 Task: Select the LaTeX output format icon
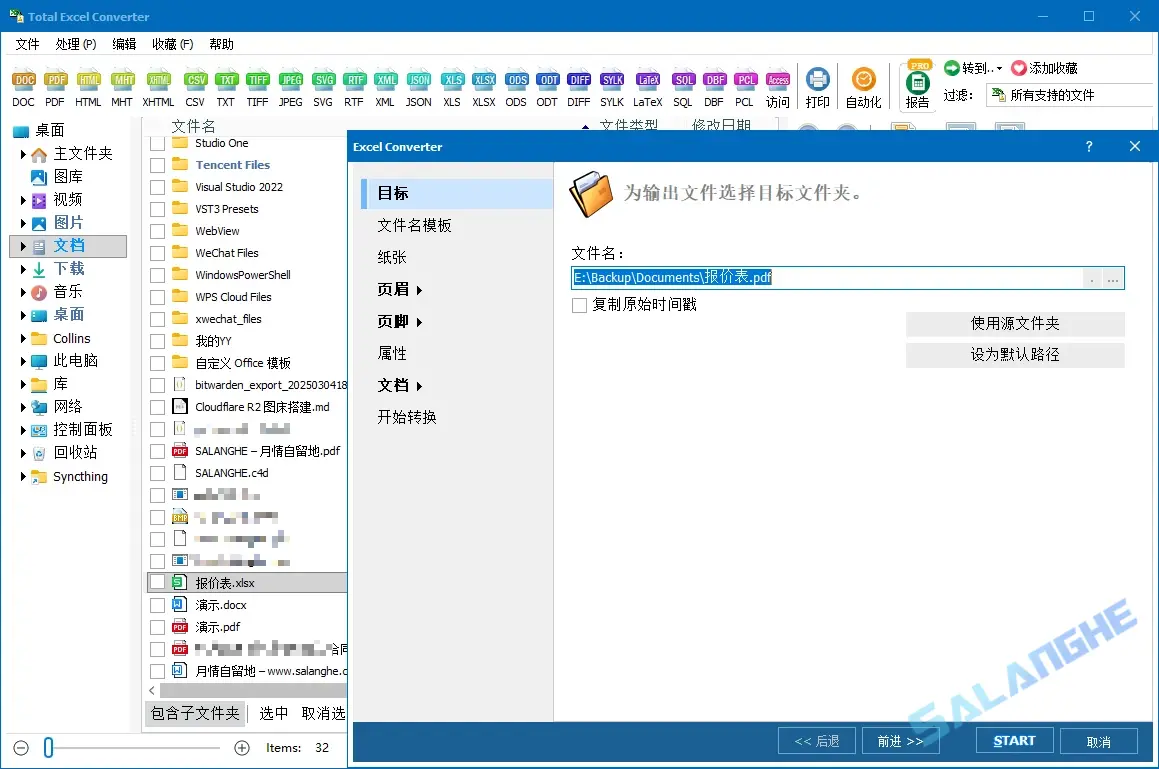coord(647,80)
